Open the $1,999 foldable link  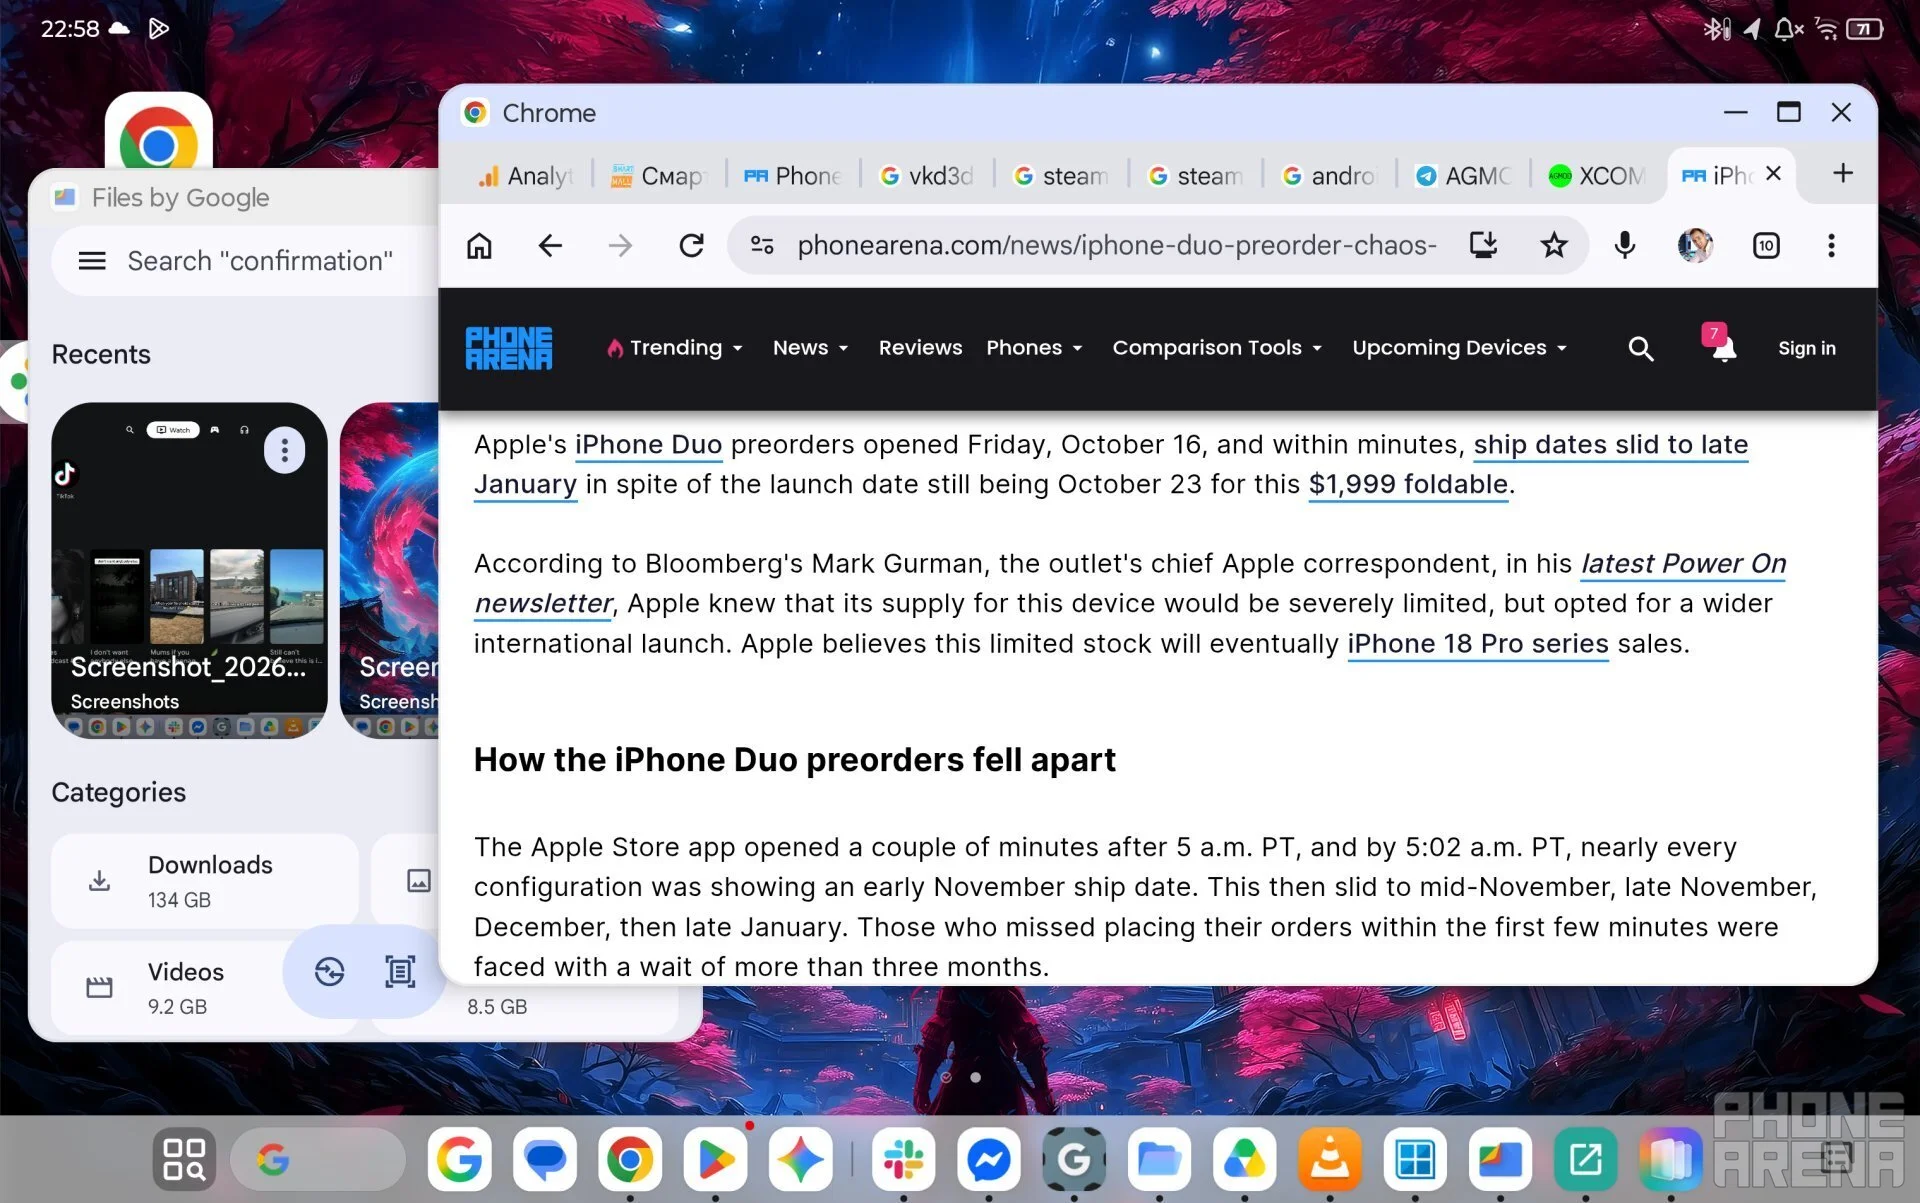point(1408,485)
